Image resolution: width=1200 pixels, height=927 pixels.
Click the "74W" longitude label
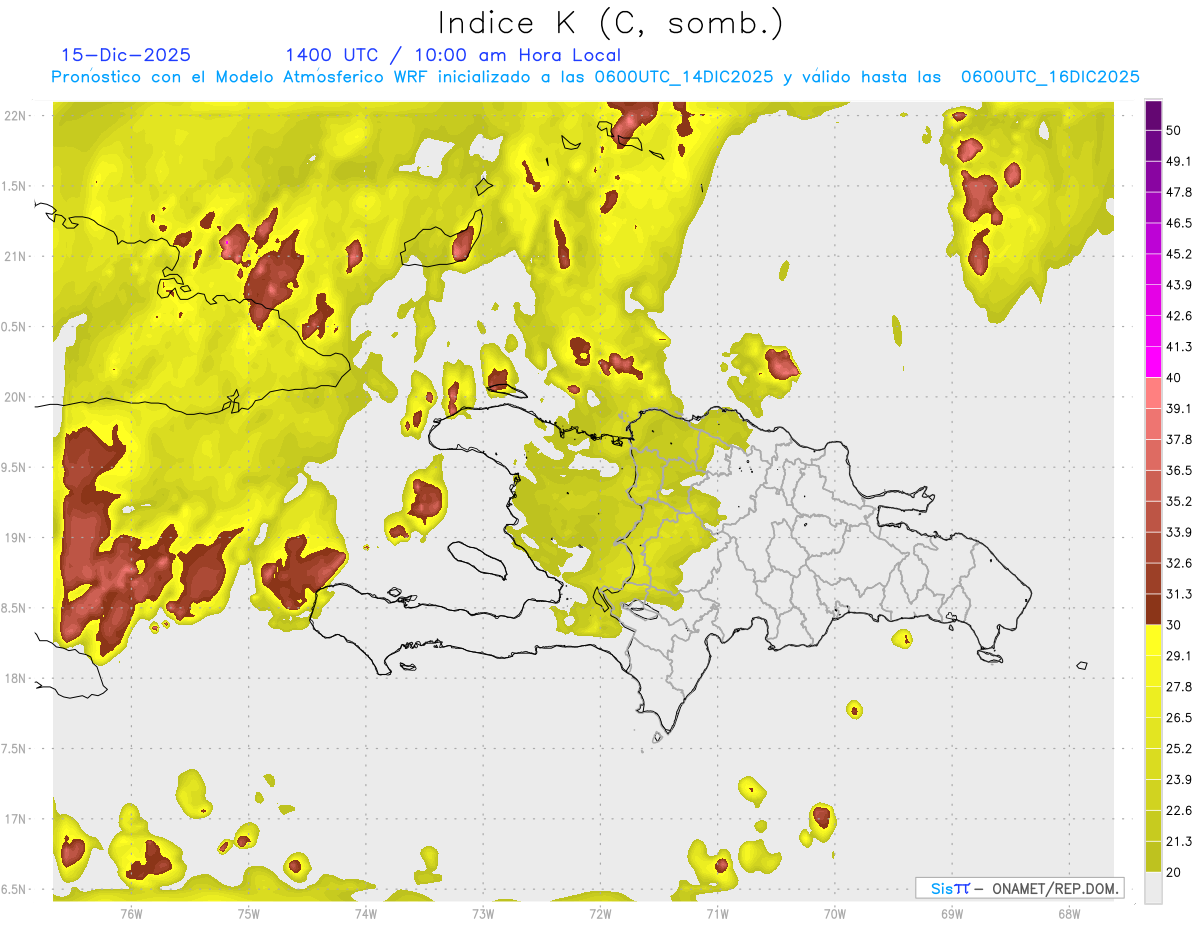pyautogui.click(x=366, y=913)
